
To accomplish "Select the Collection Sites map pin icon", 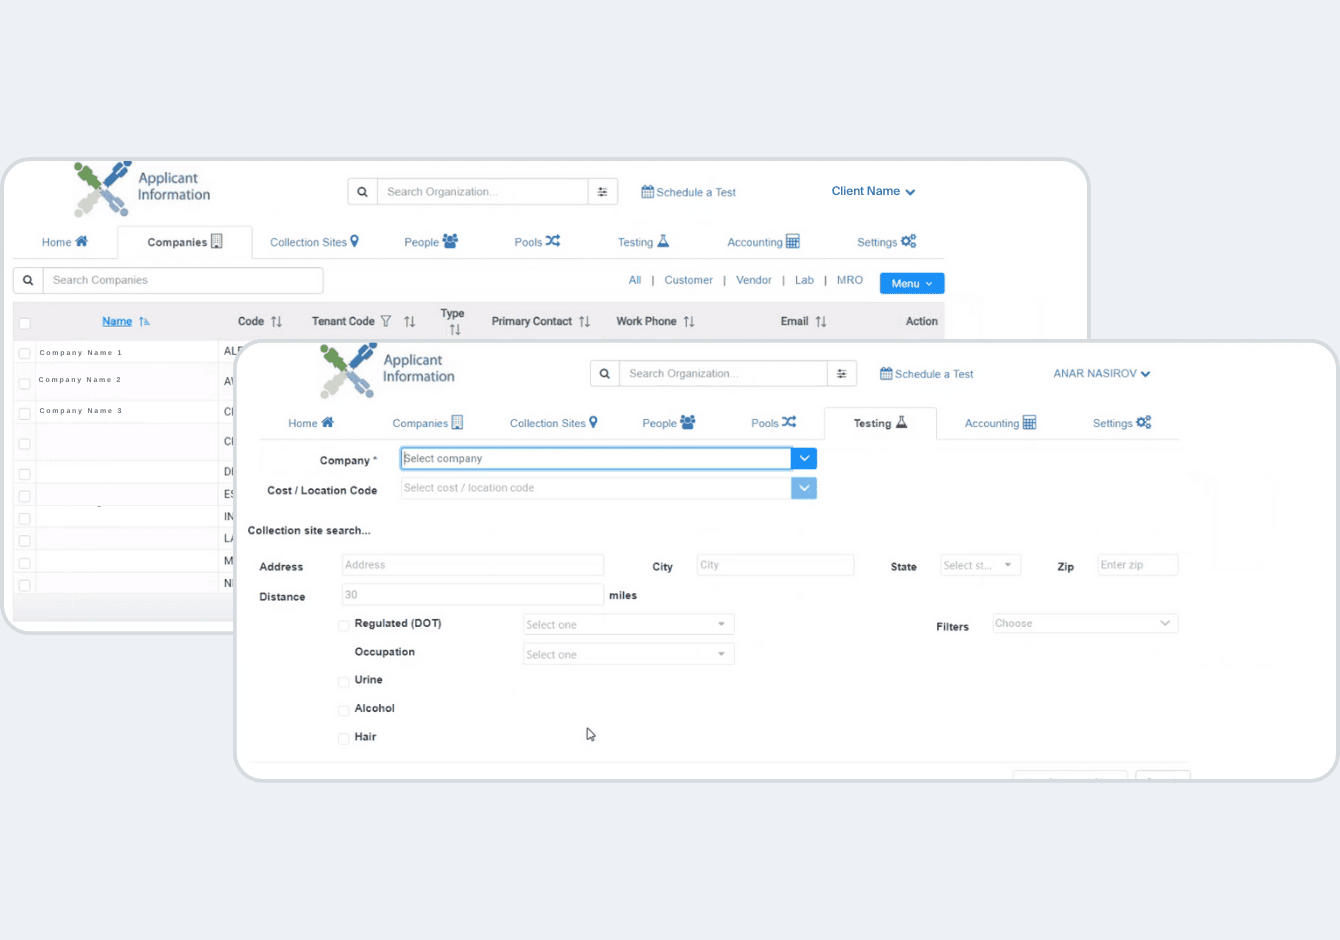I will click(595, 422).
